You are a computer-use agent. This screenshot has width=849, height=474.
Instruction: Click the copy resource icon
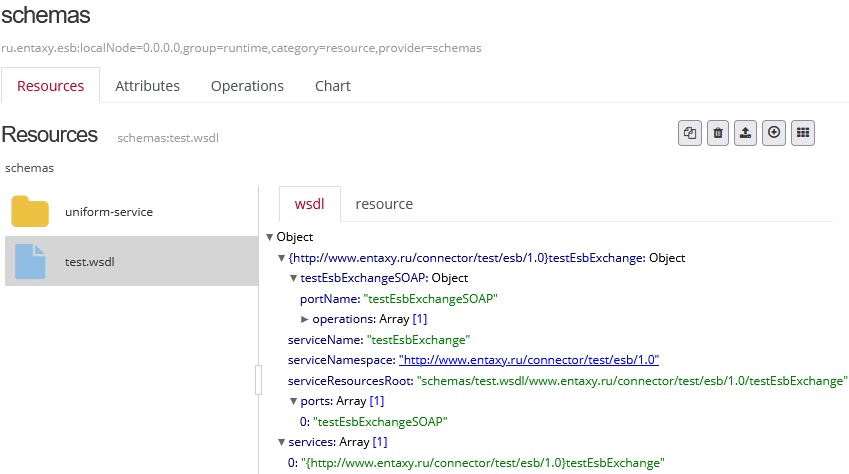690,133
